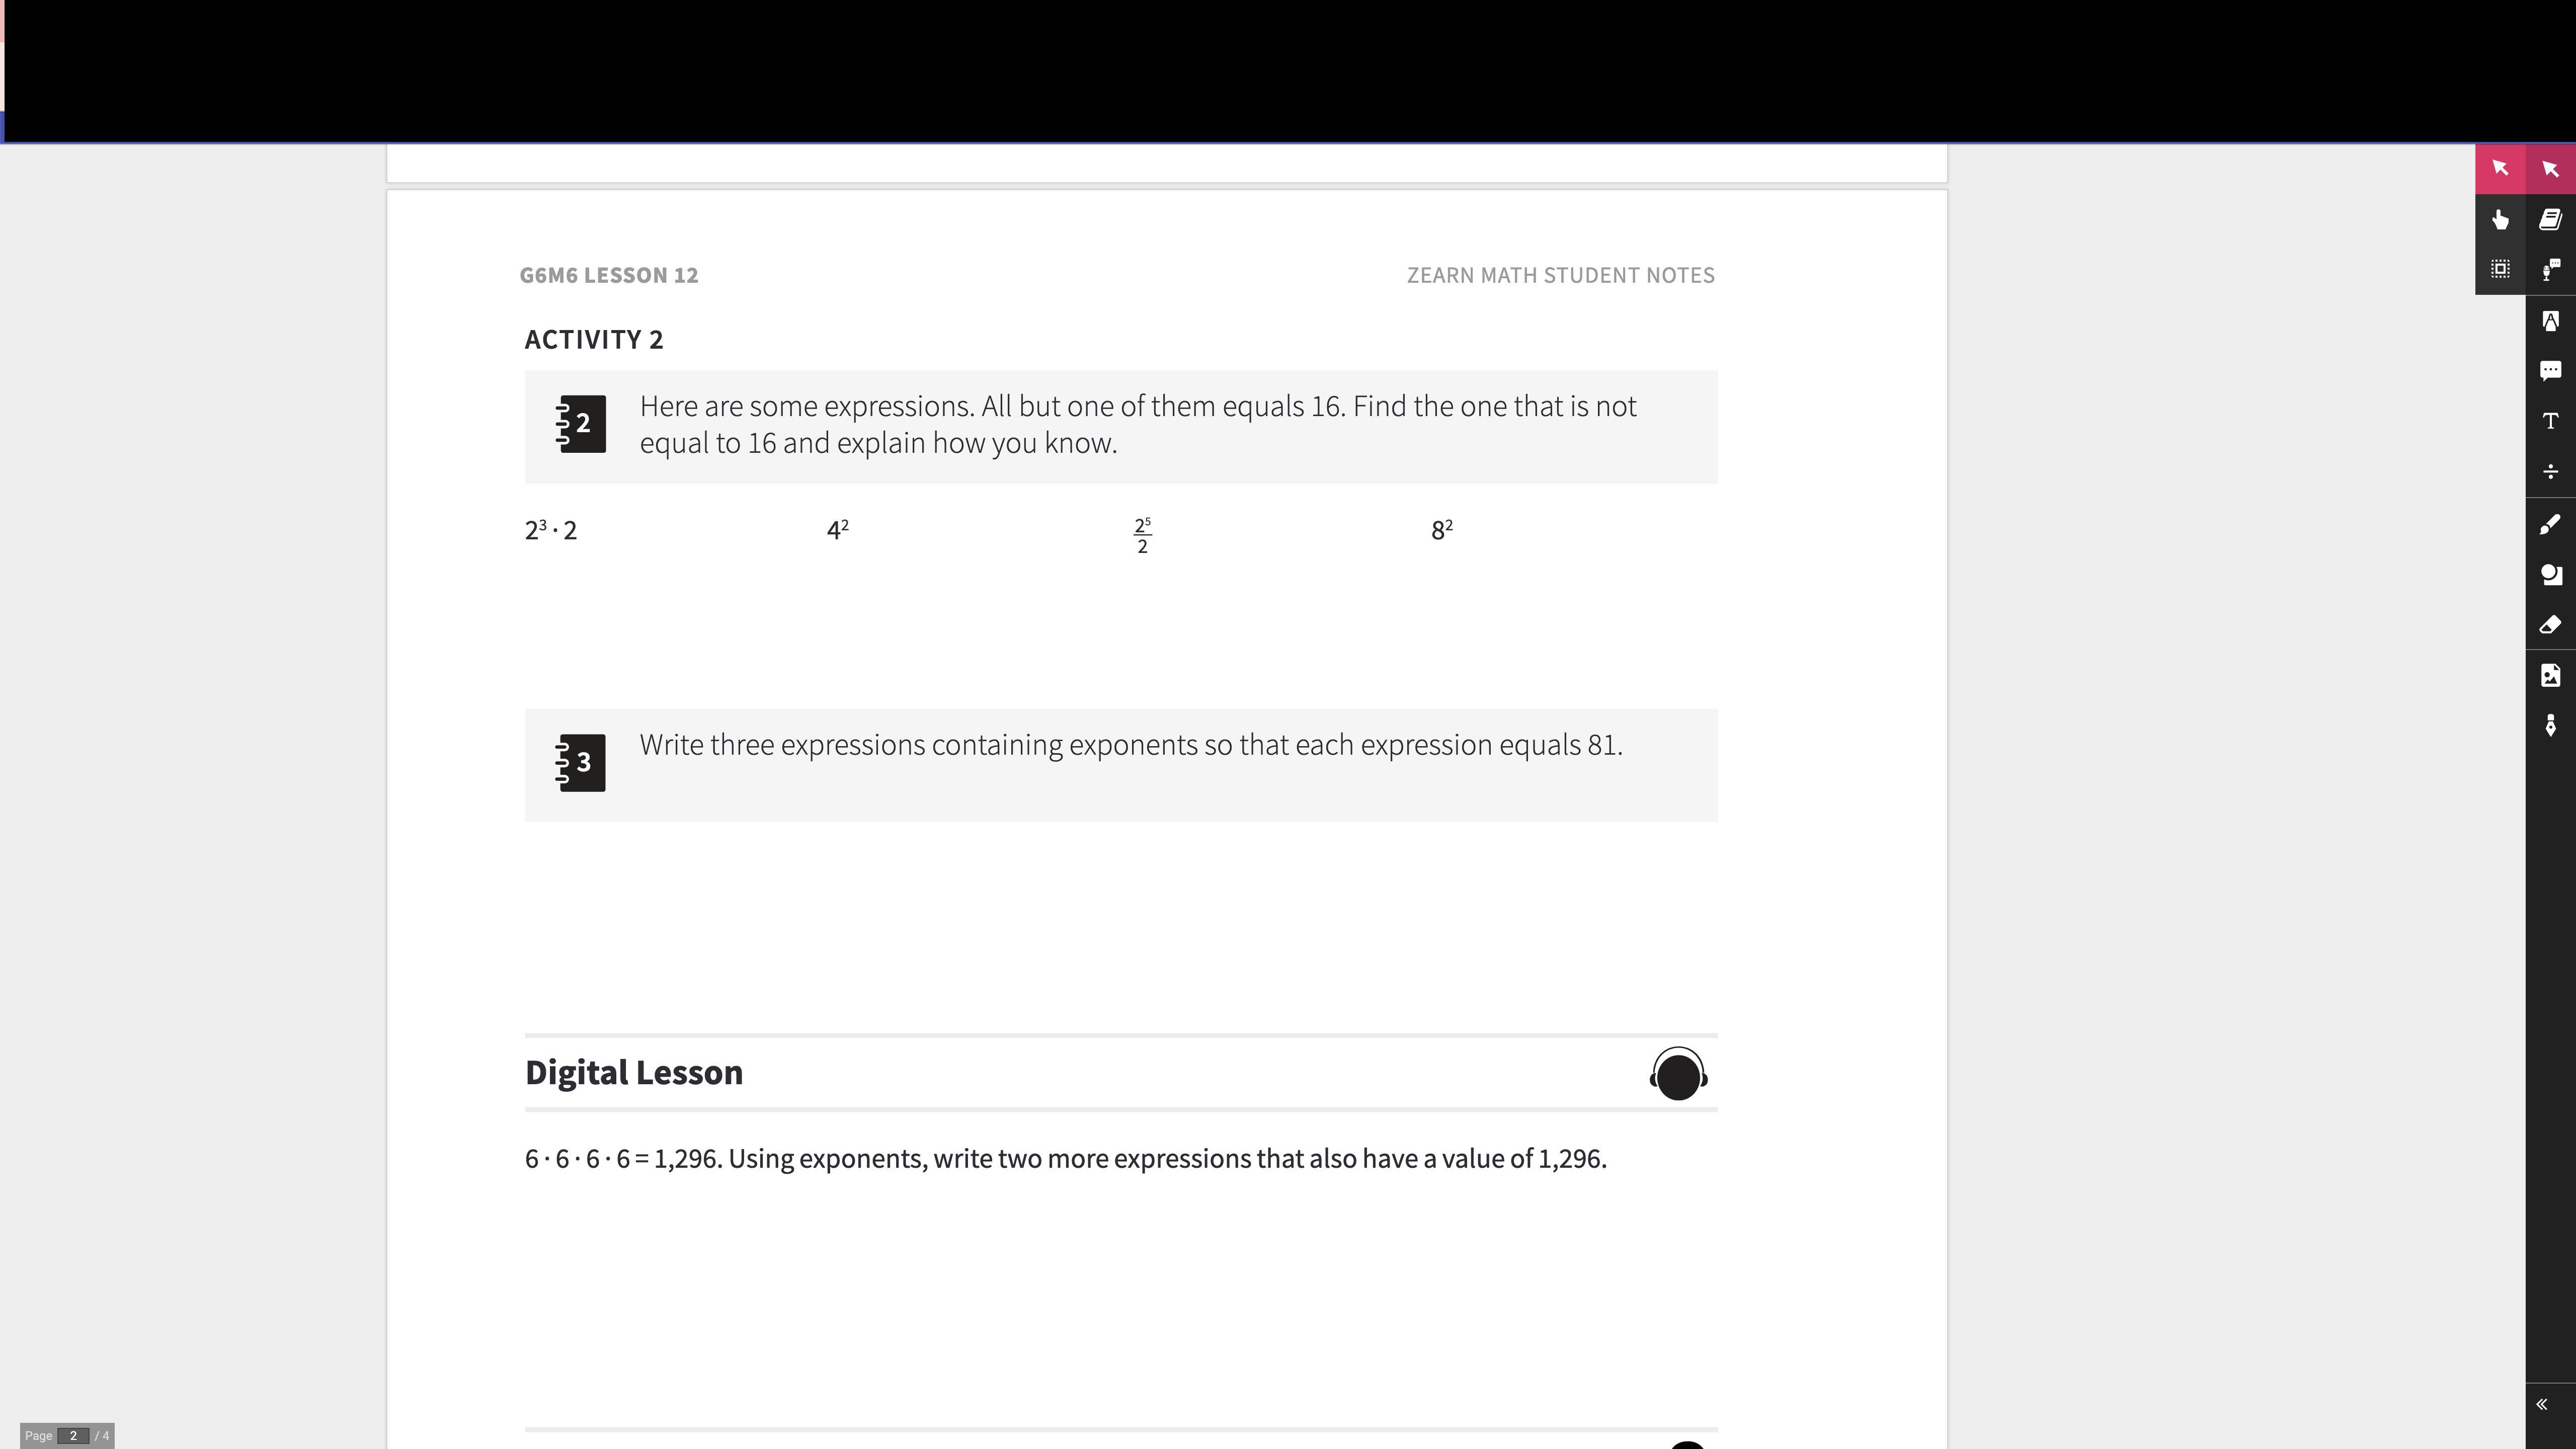
Task: Choose the marquee area selection tool
Action: [x=2500, y=269]
